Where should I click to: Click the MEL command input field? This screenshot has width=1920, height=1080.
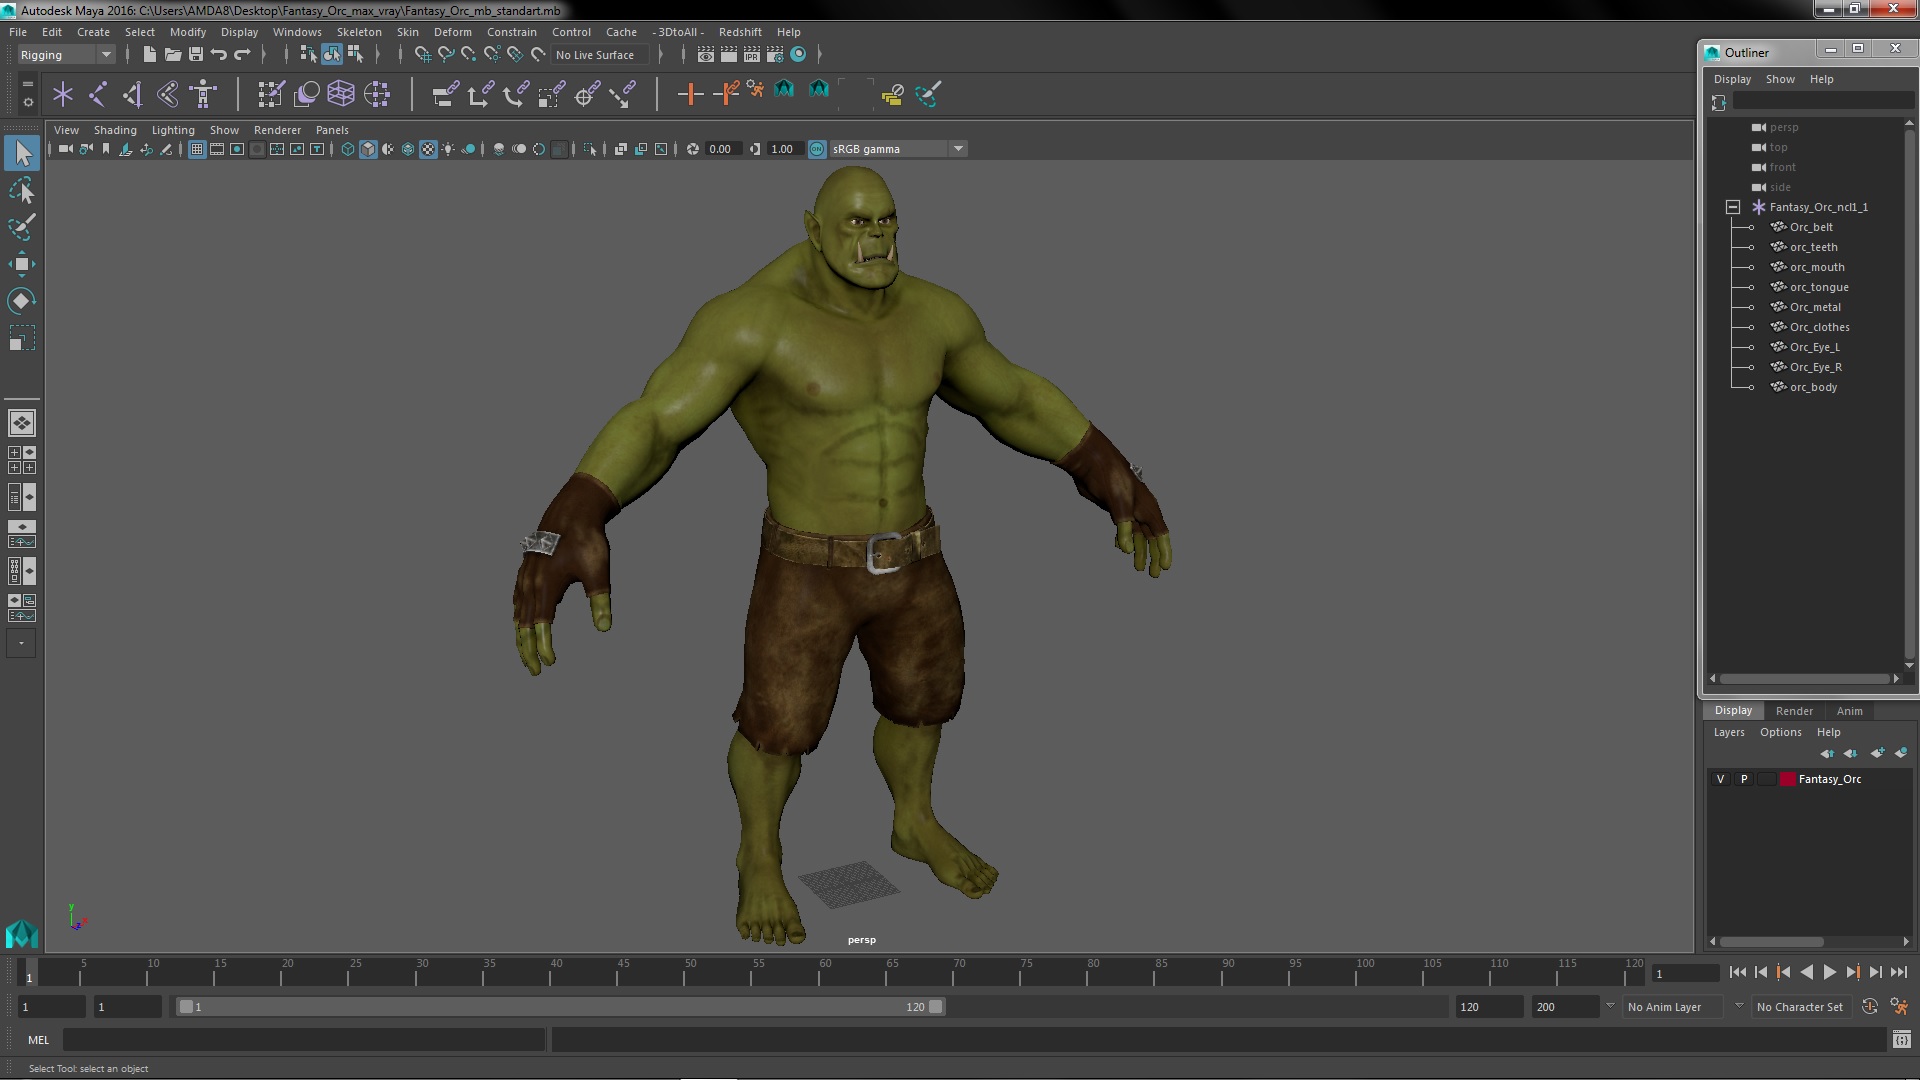point(304,1040)
